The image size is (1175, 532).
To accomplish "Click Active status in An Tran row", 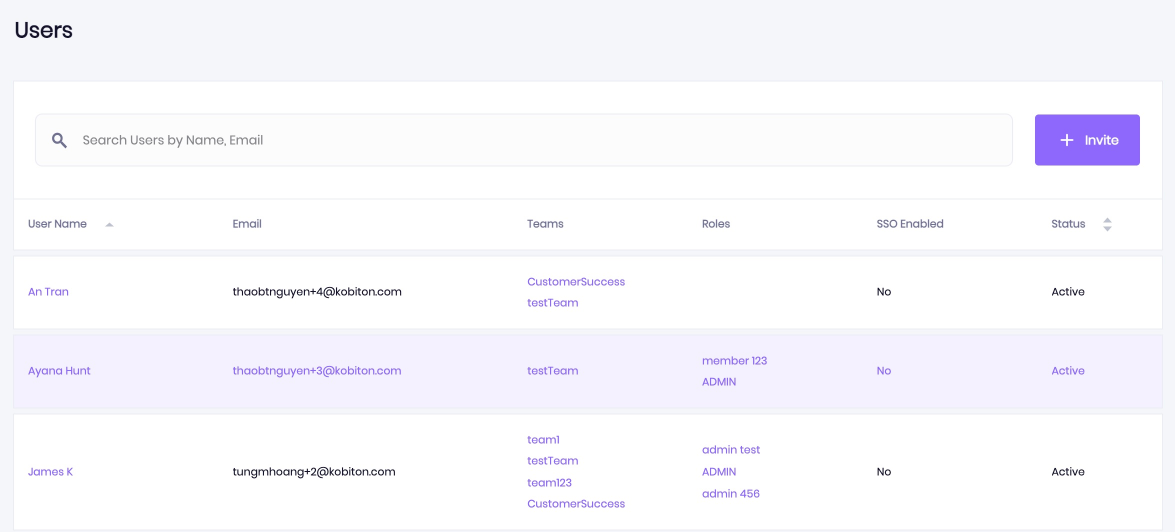I will [x=1068, y=291].
